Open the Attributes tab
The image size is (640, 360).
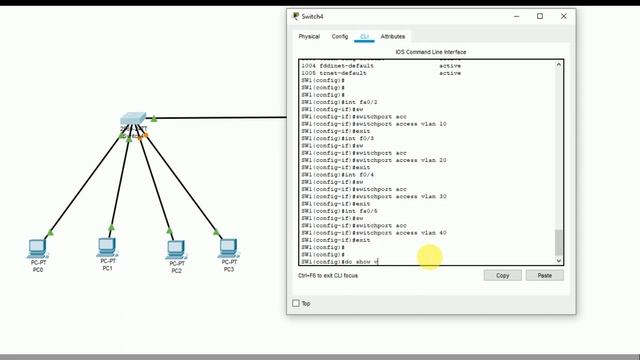[x=393, y=36]
